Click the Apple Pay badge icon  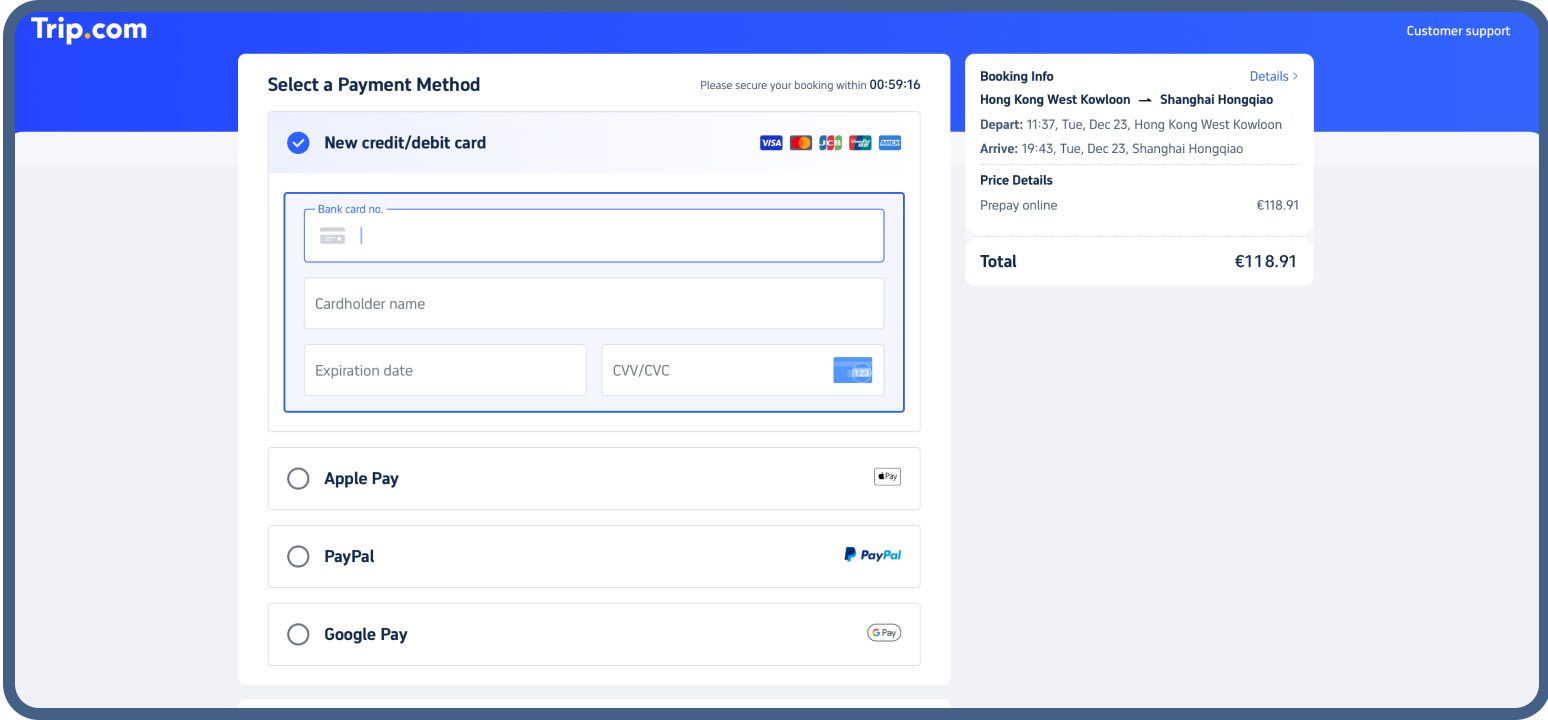[x=886, y=477]
